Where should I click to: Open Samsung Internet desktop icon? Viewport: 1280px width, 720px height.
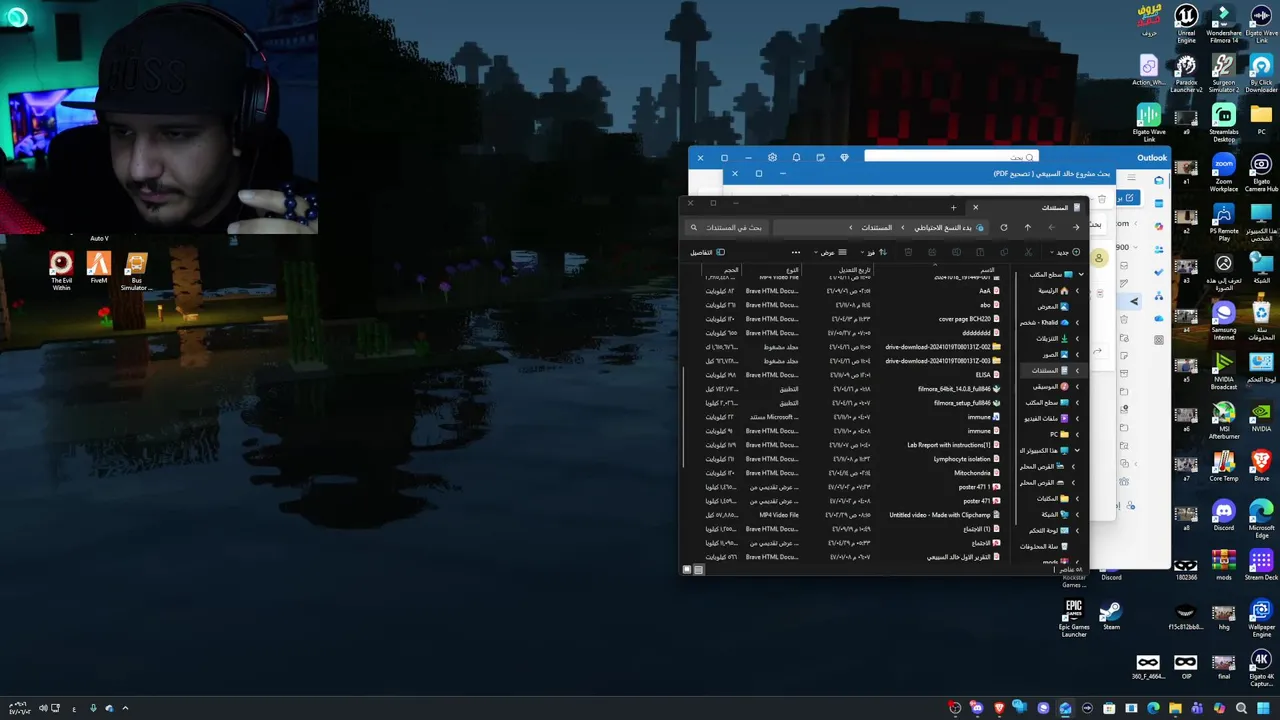1223,321
